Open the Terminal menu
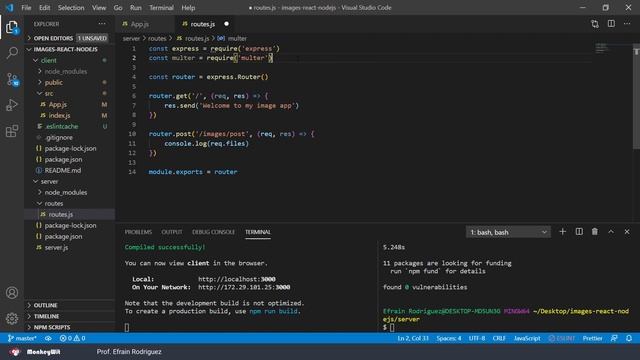Viewport: 640px width, 360px height. [161, 8]
